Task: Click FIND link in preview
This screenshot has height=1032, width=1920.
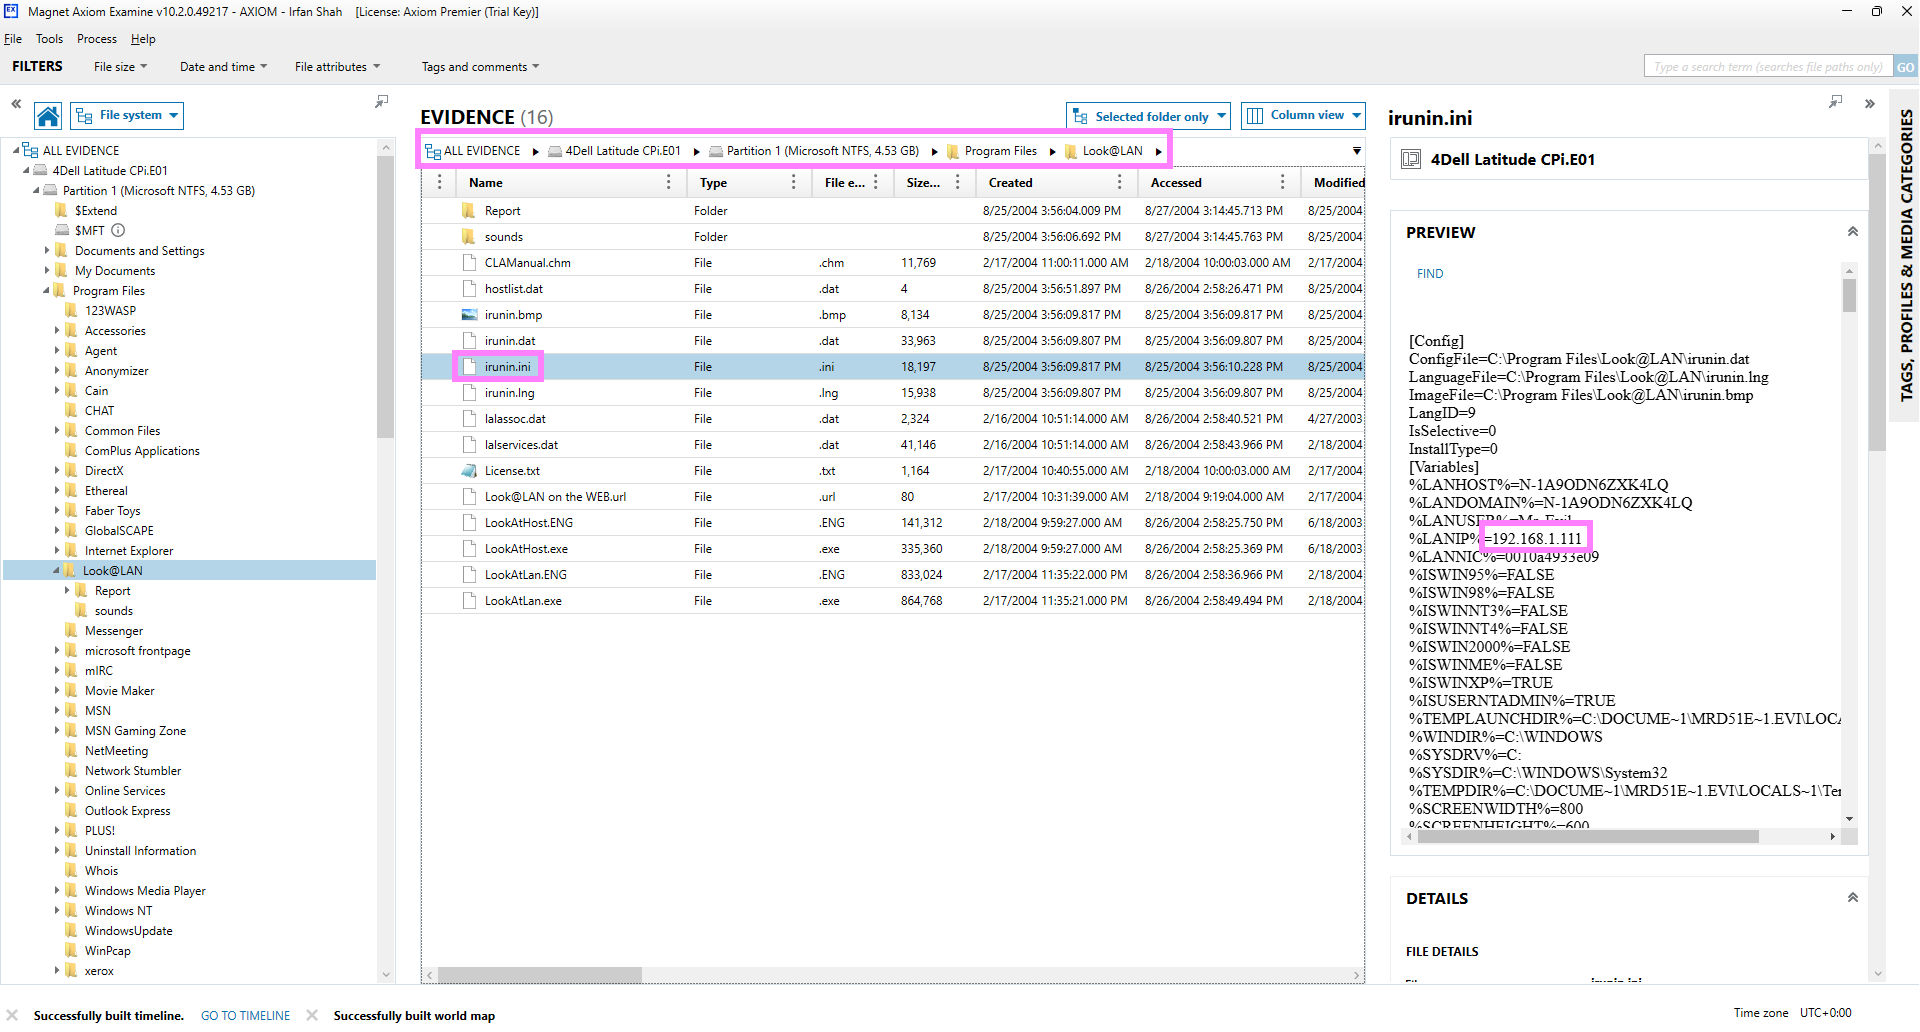Action: (x=1430, y=273)
